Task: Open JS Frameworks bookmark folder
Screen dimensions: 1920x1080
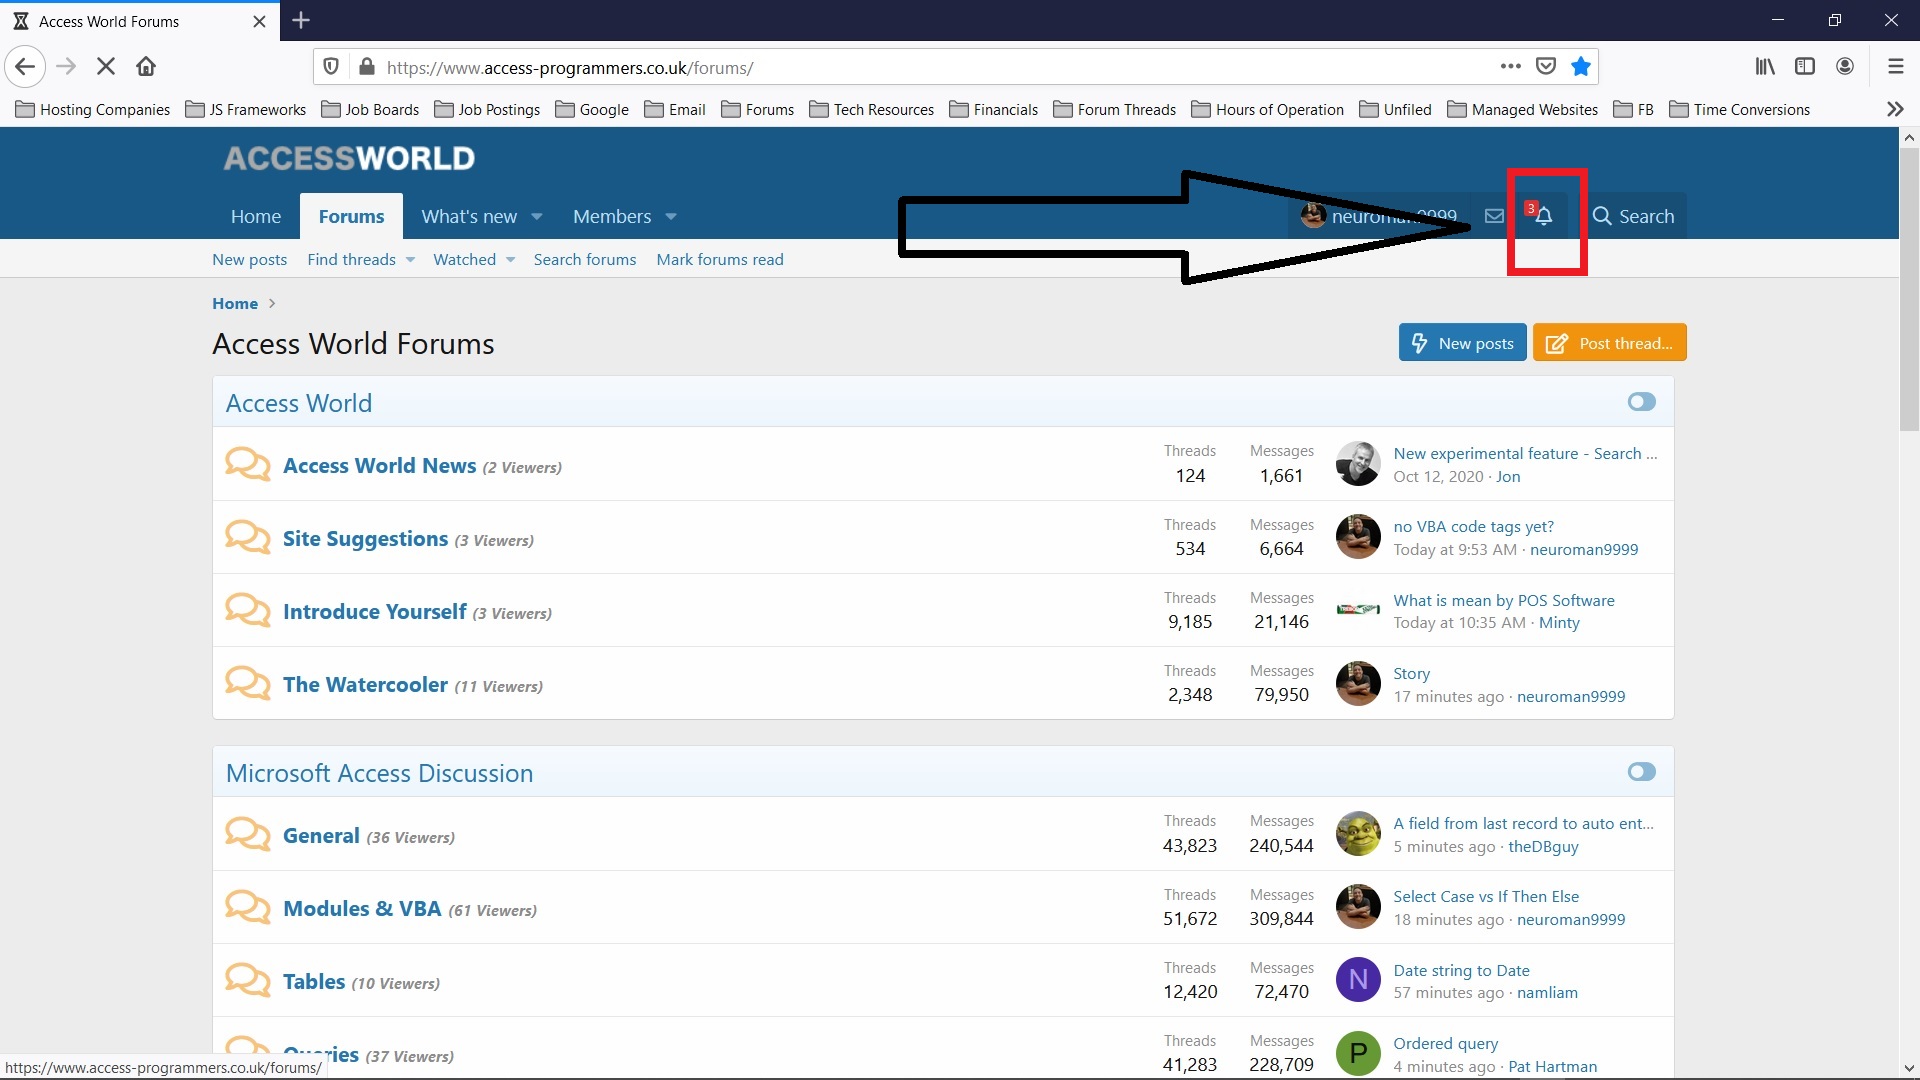Action: 246,110
